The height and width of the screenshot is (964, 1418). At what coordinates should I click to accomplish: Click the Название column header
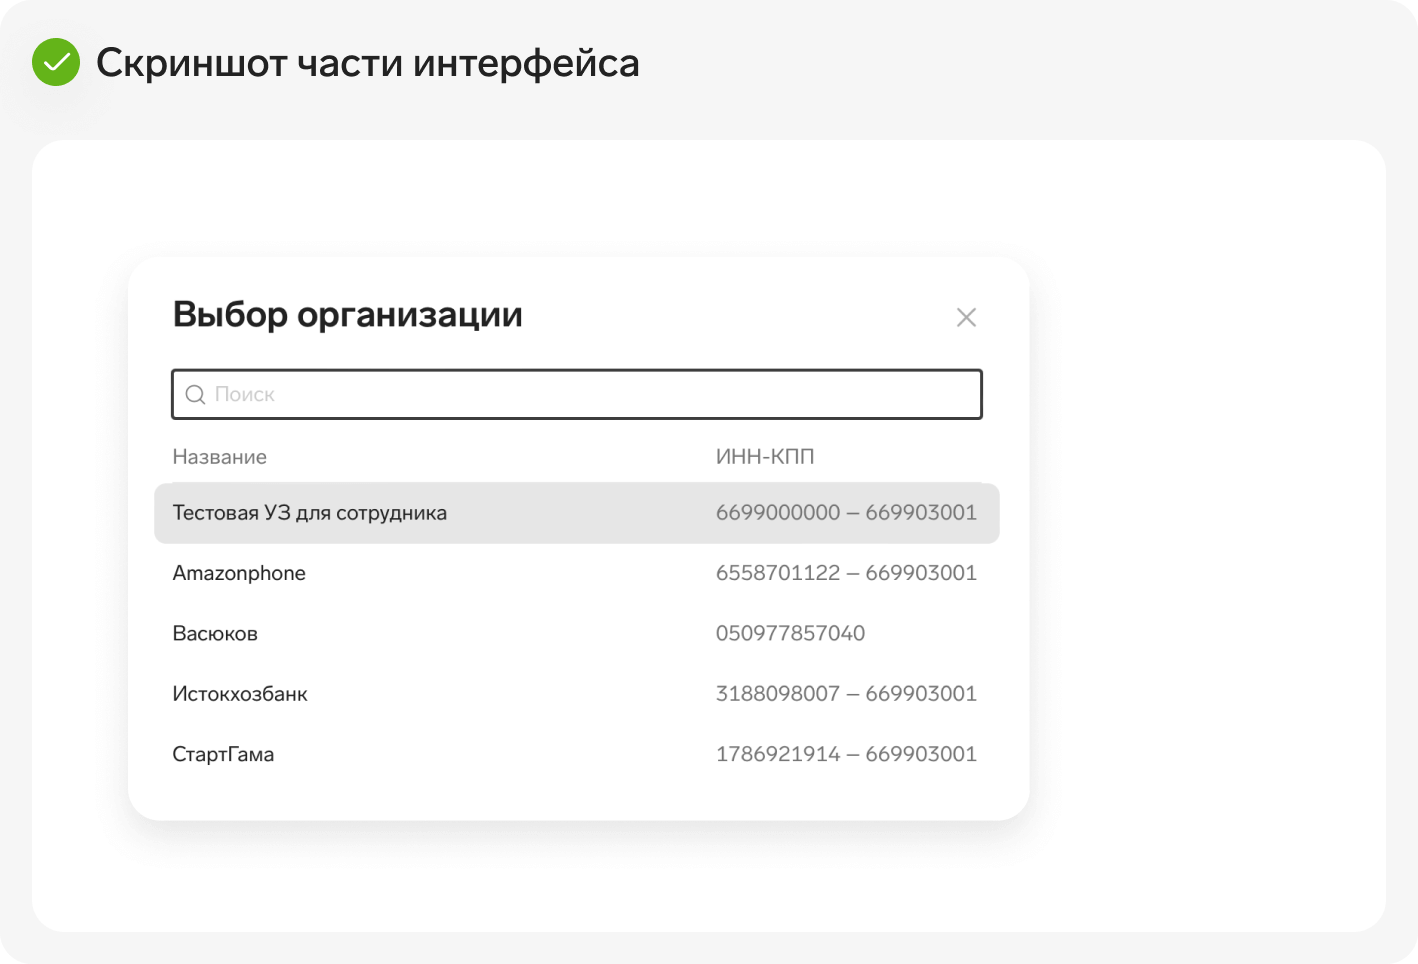click(220, 457)
